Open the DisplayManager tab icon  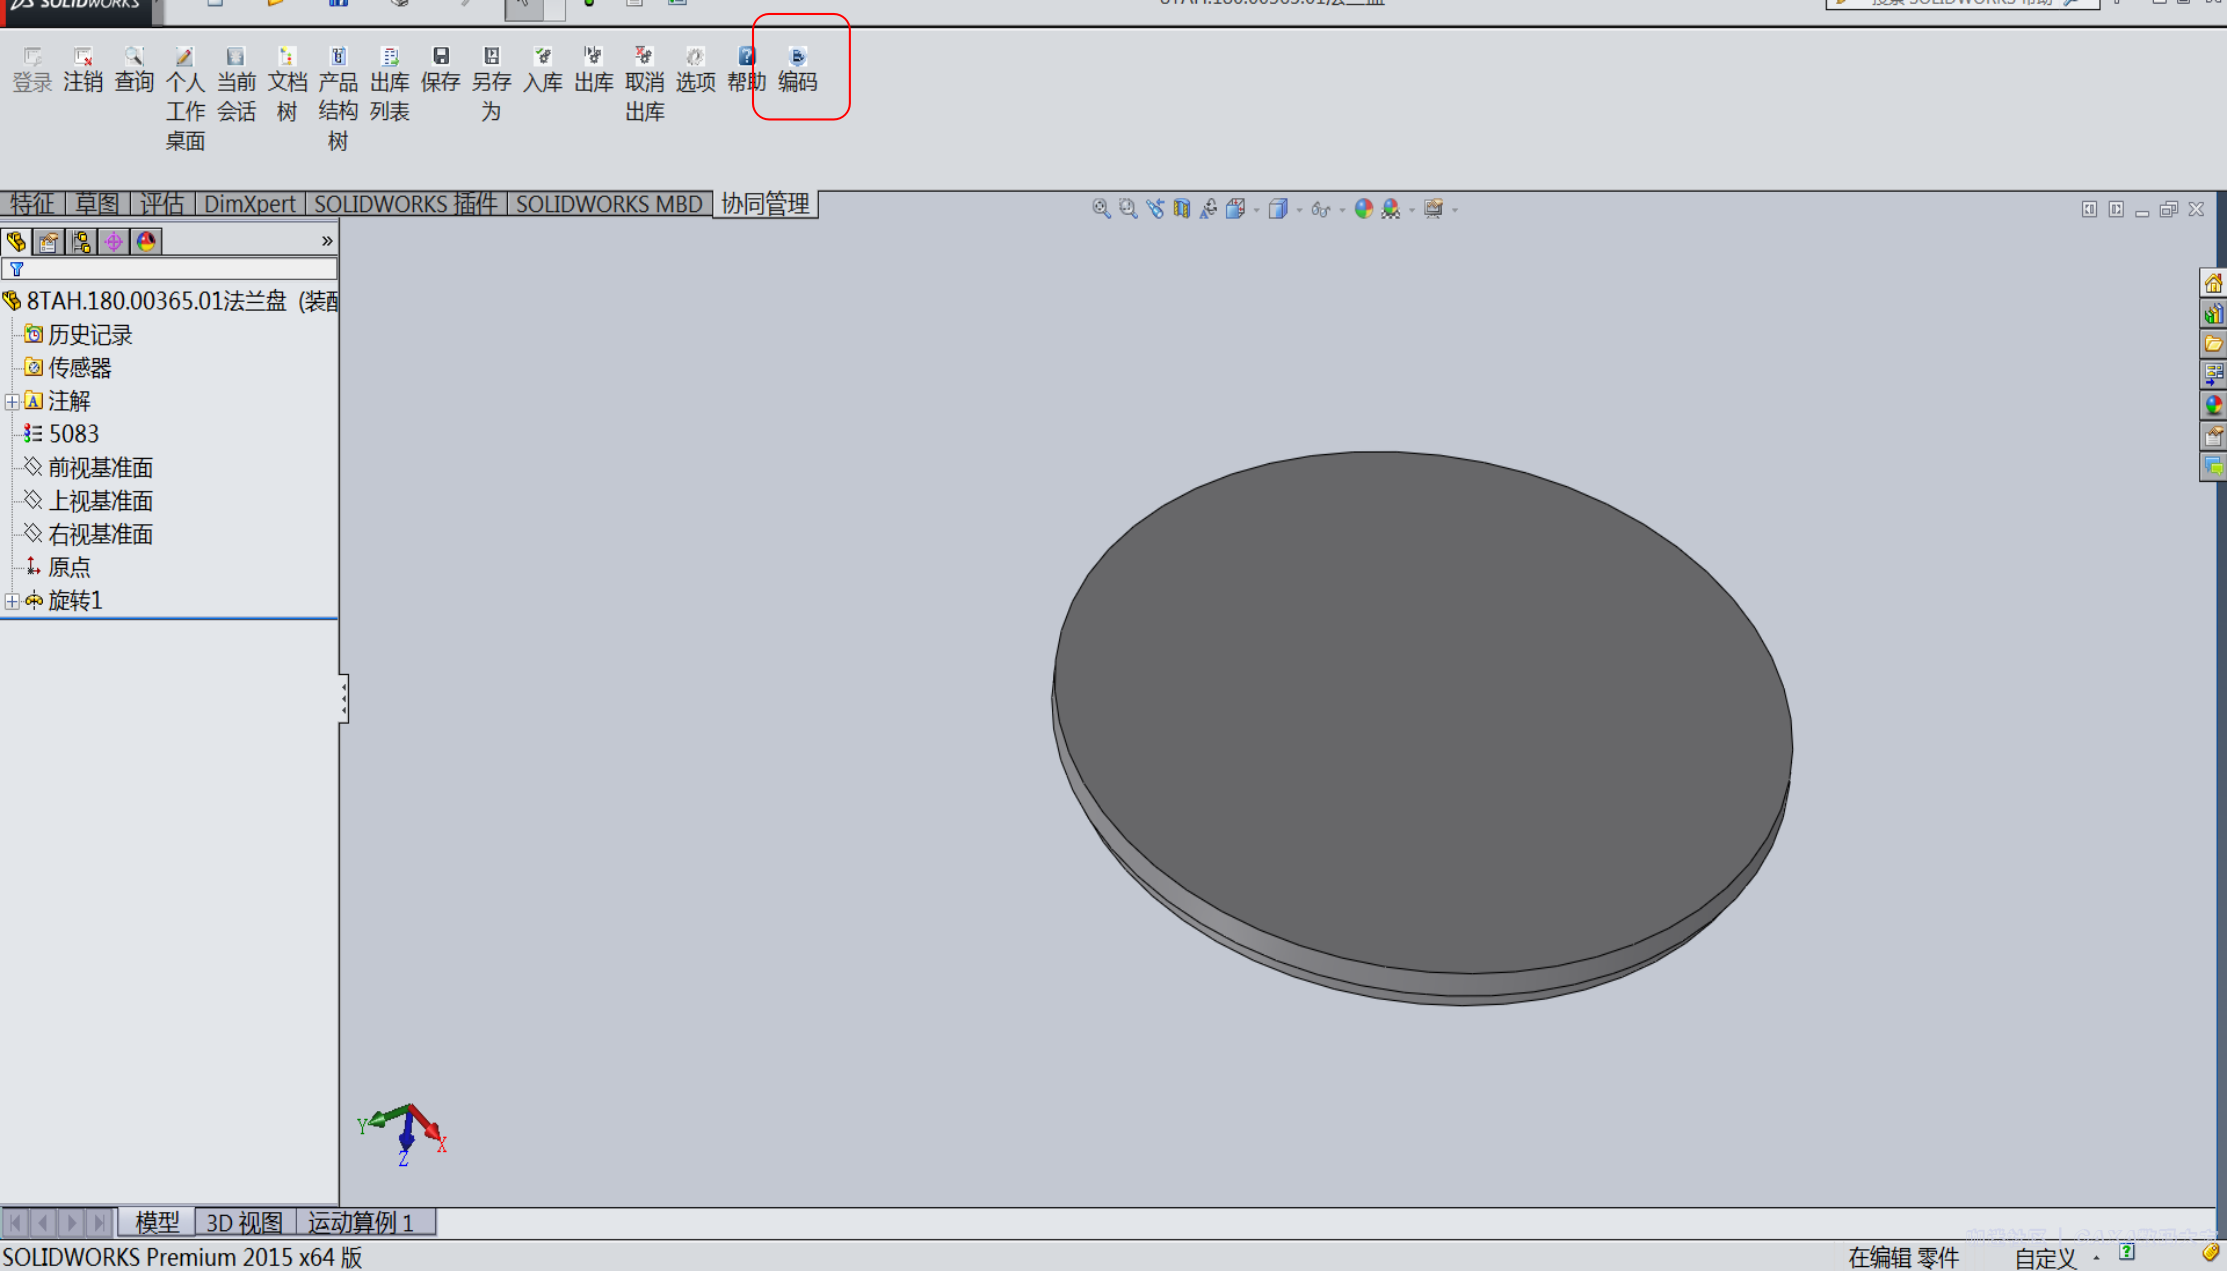tap(146, 241)
